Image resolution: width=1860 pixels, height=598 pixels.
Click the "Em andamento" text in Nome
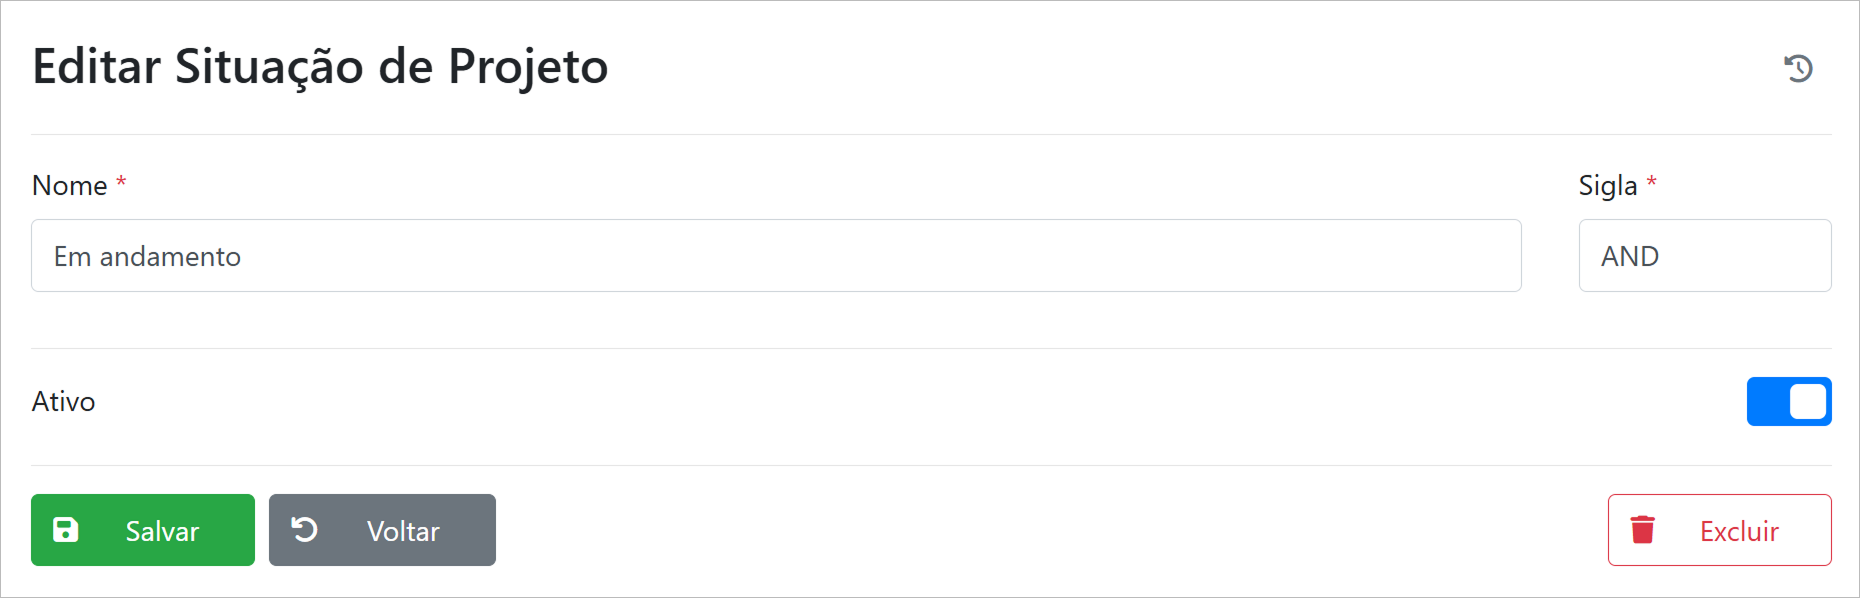click(148, 257)
